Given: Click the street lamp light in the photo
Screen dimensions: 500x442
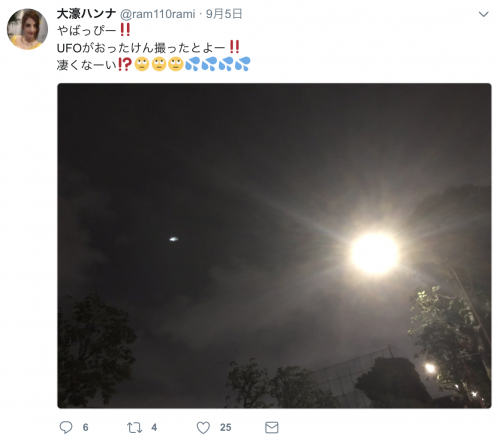Looking at the screenshot, I should point(430,368).
